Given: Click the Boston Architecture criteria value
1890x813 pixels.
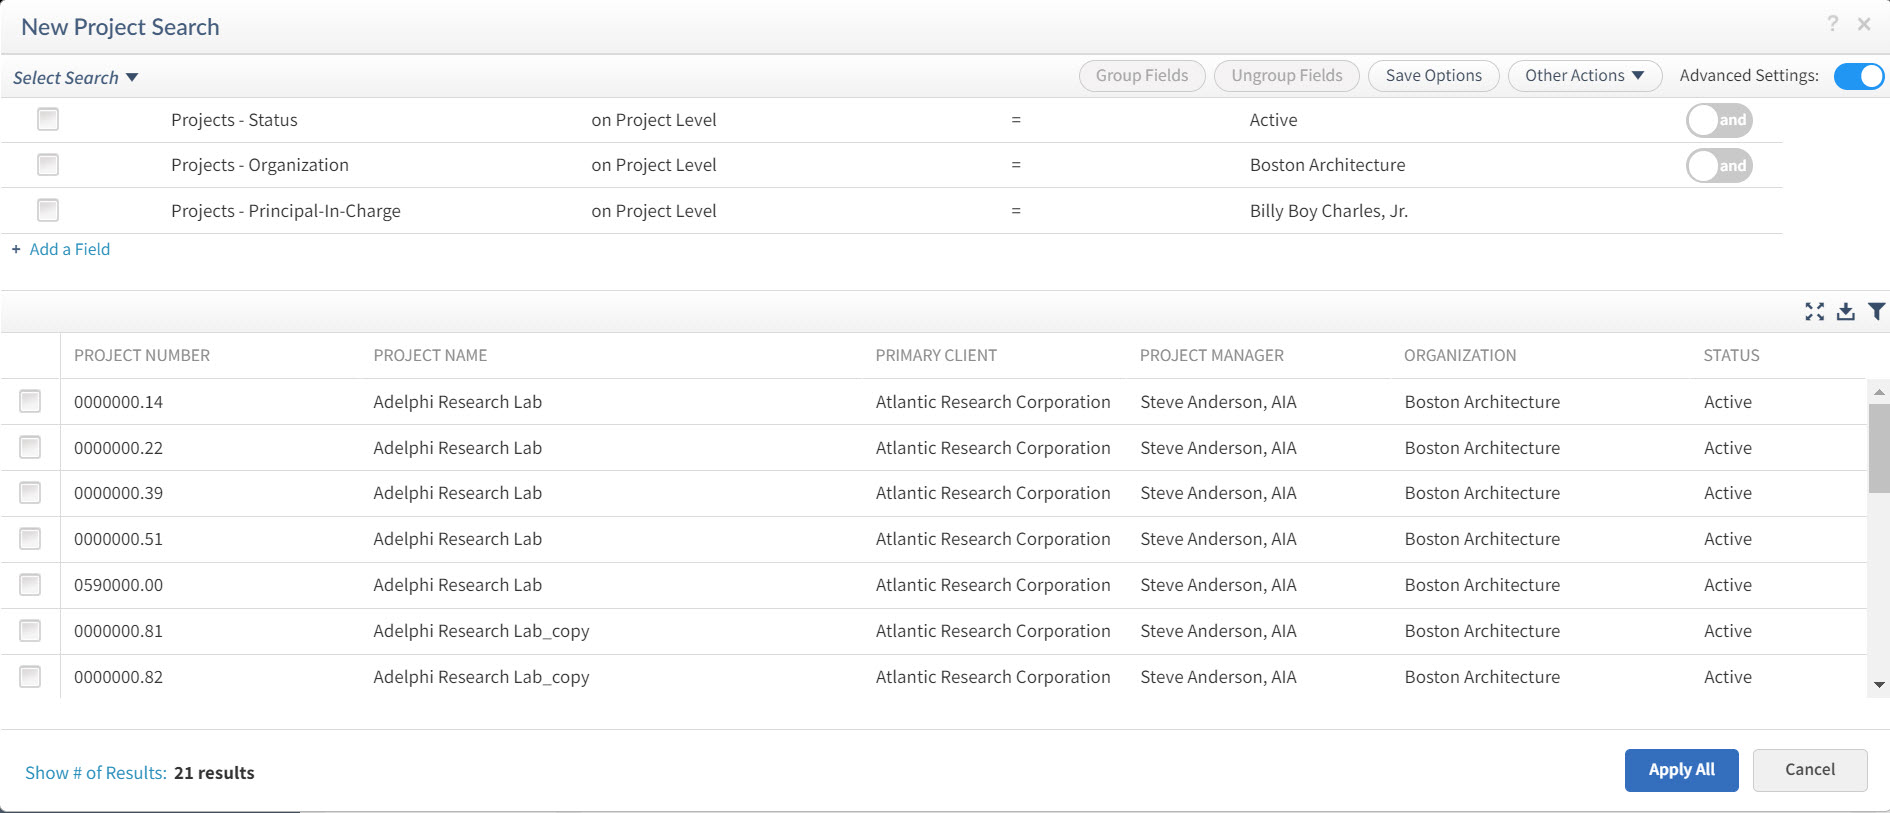Looking at the screenshot, I should (1327, 165).
